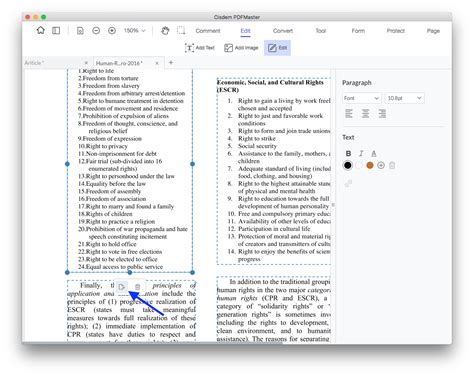Image resolution: width=474 pixels, height=376 pixels.
Task: Go to the Home icon
Action: pyautogui.click(x=40, y=31)
